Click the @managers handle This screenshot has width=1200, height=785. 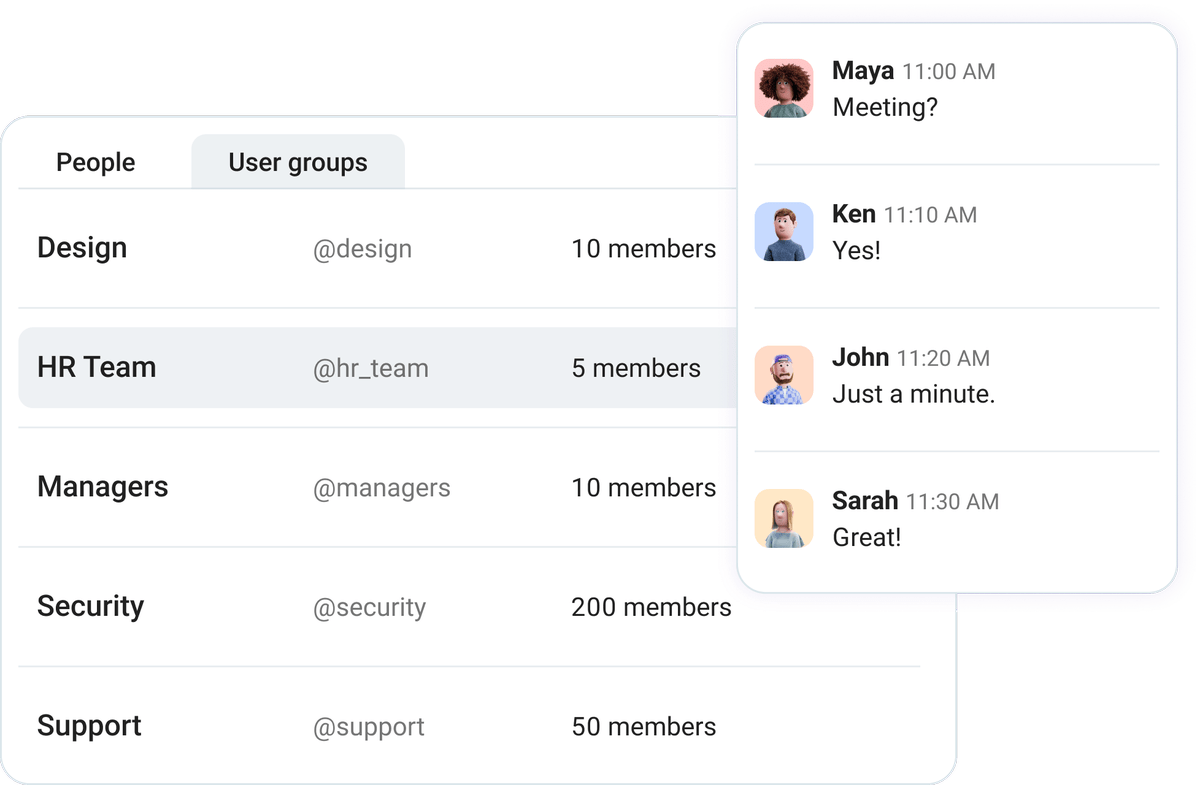tap(382, 488)
